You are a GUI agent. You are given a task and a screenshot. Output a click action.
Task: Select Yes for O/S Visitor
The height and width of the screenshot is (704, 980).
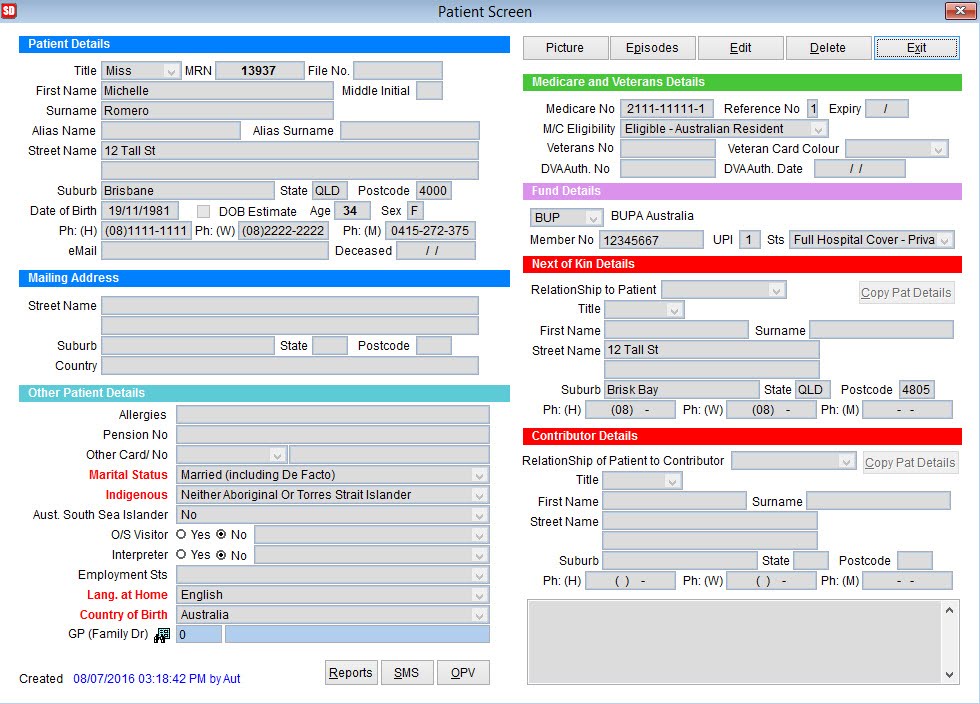(181, 535)
